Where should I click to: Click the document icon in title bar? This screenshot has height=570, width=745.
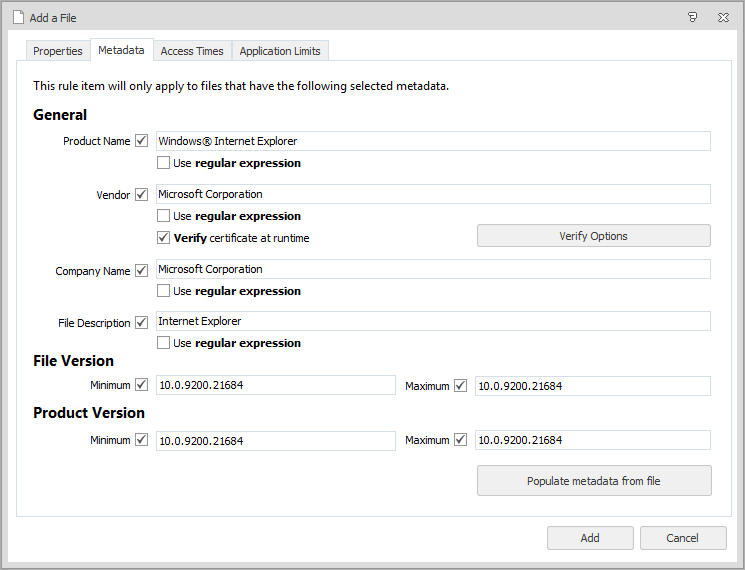(x=18, y=17)
